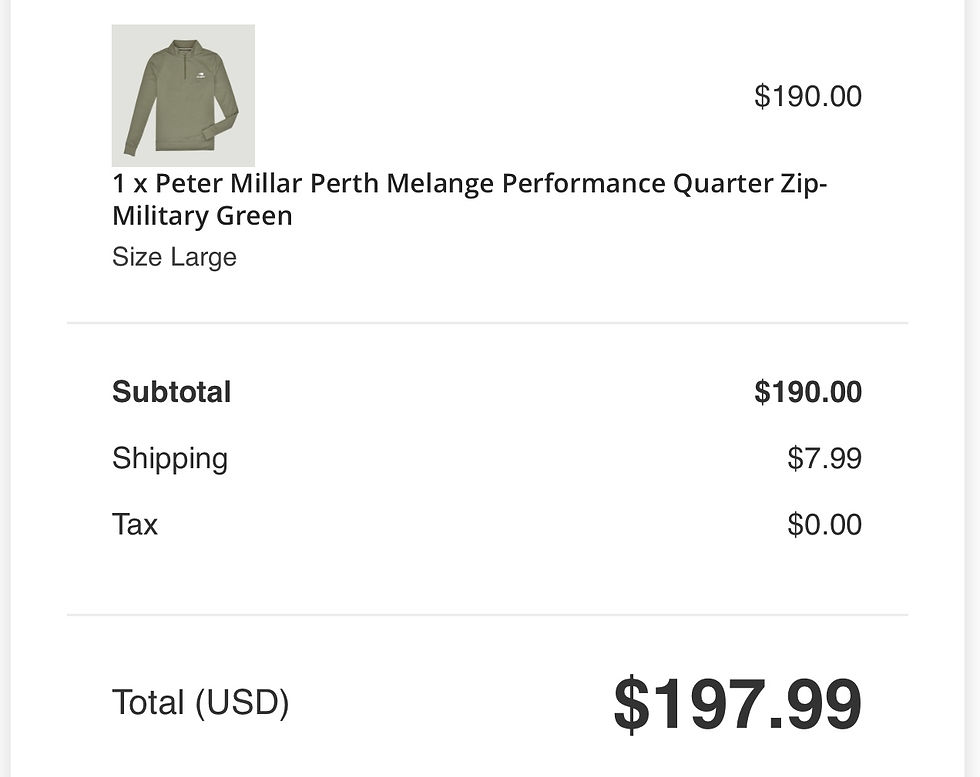Select the Size Large text
The image size is (980, 777).
click(174, 257)
